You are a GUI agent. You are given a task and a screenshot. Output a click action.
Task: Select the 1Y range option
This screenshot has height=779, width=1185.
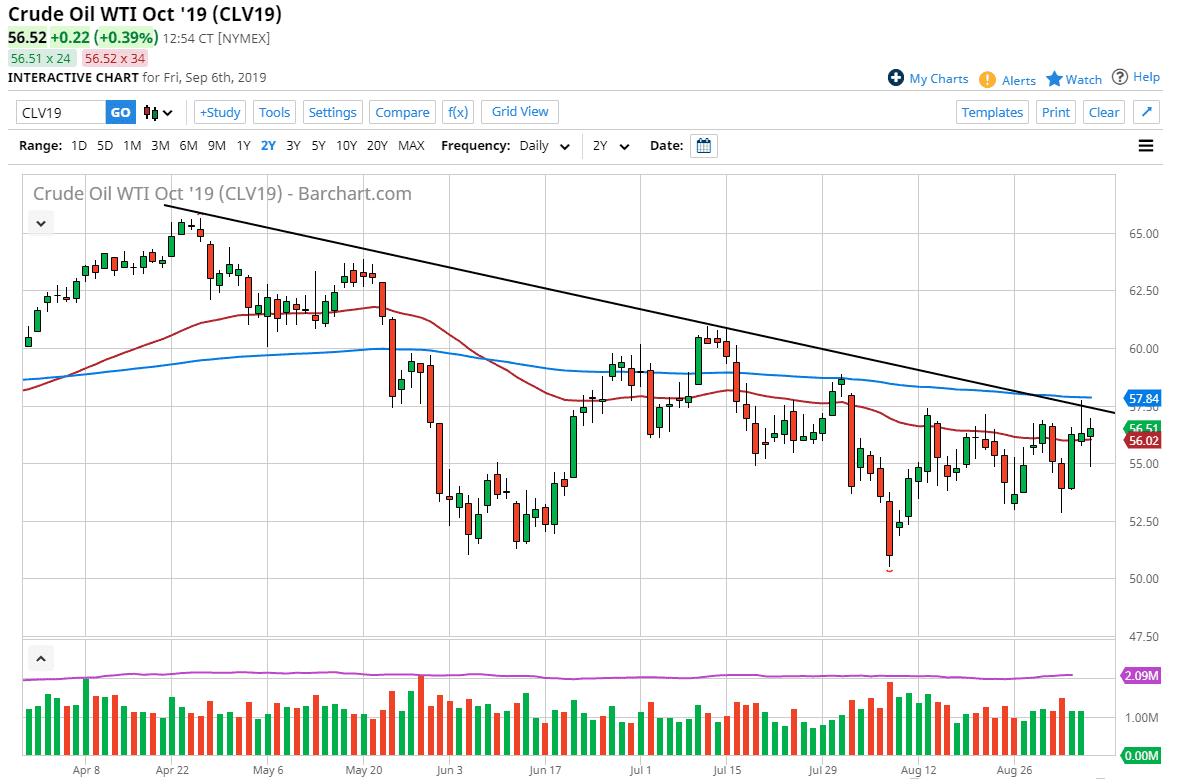pos(242,145)
